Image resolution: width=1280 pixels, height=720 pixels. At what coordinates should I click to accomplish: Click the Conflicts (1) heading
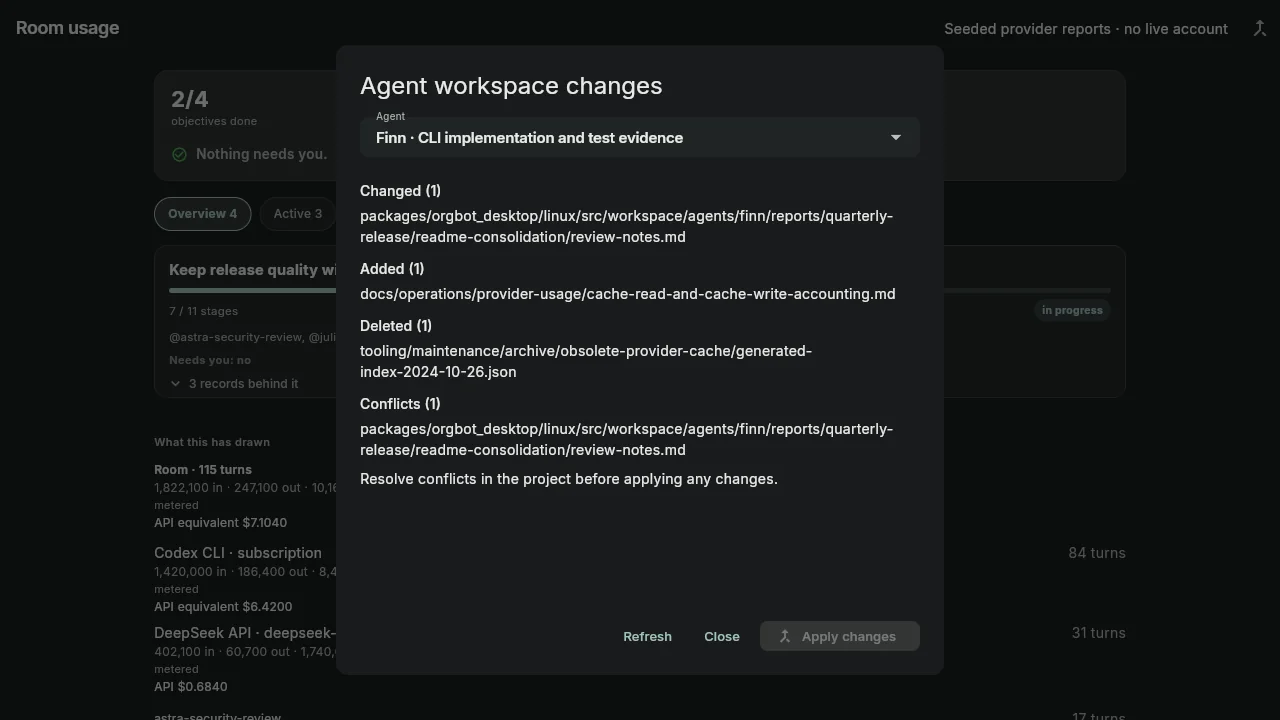400,404
